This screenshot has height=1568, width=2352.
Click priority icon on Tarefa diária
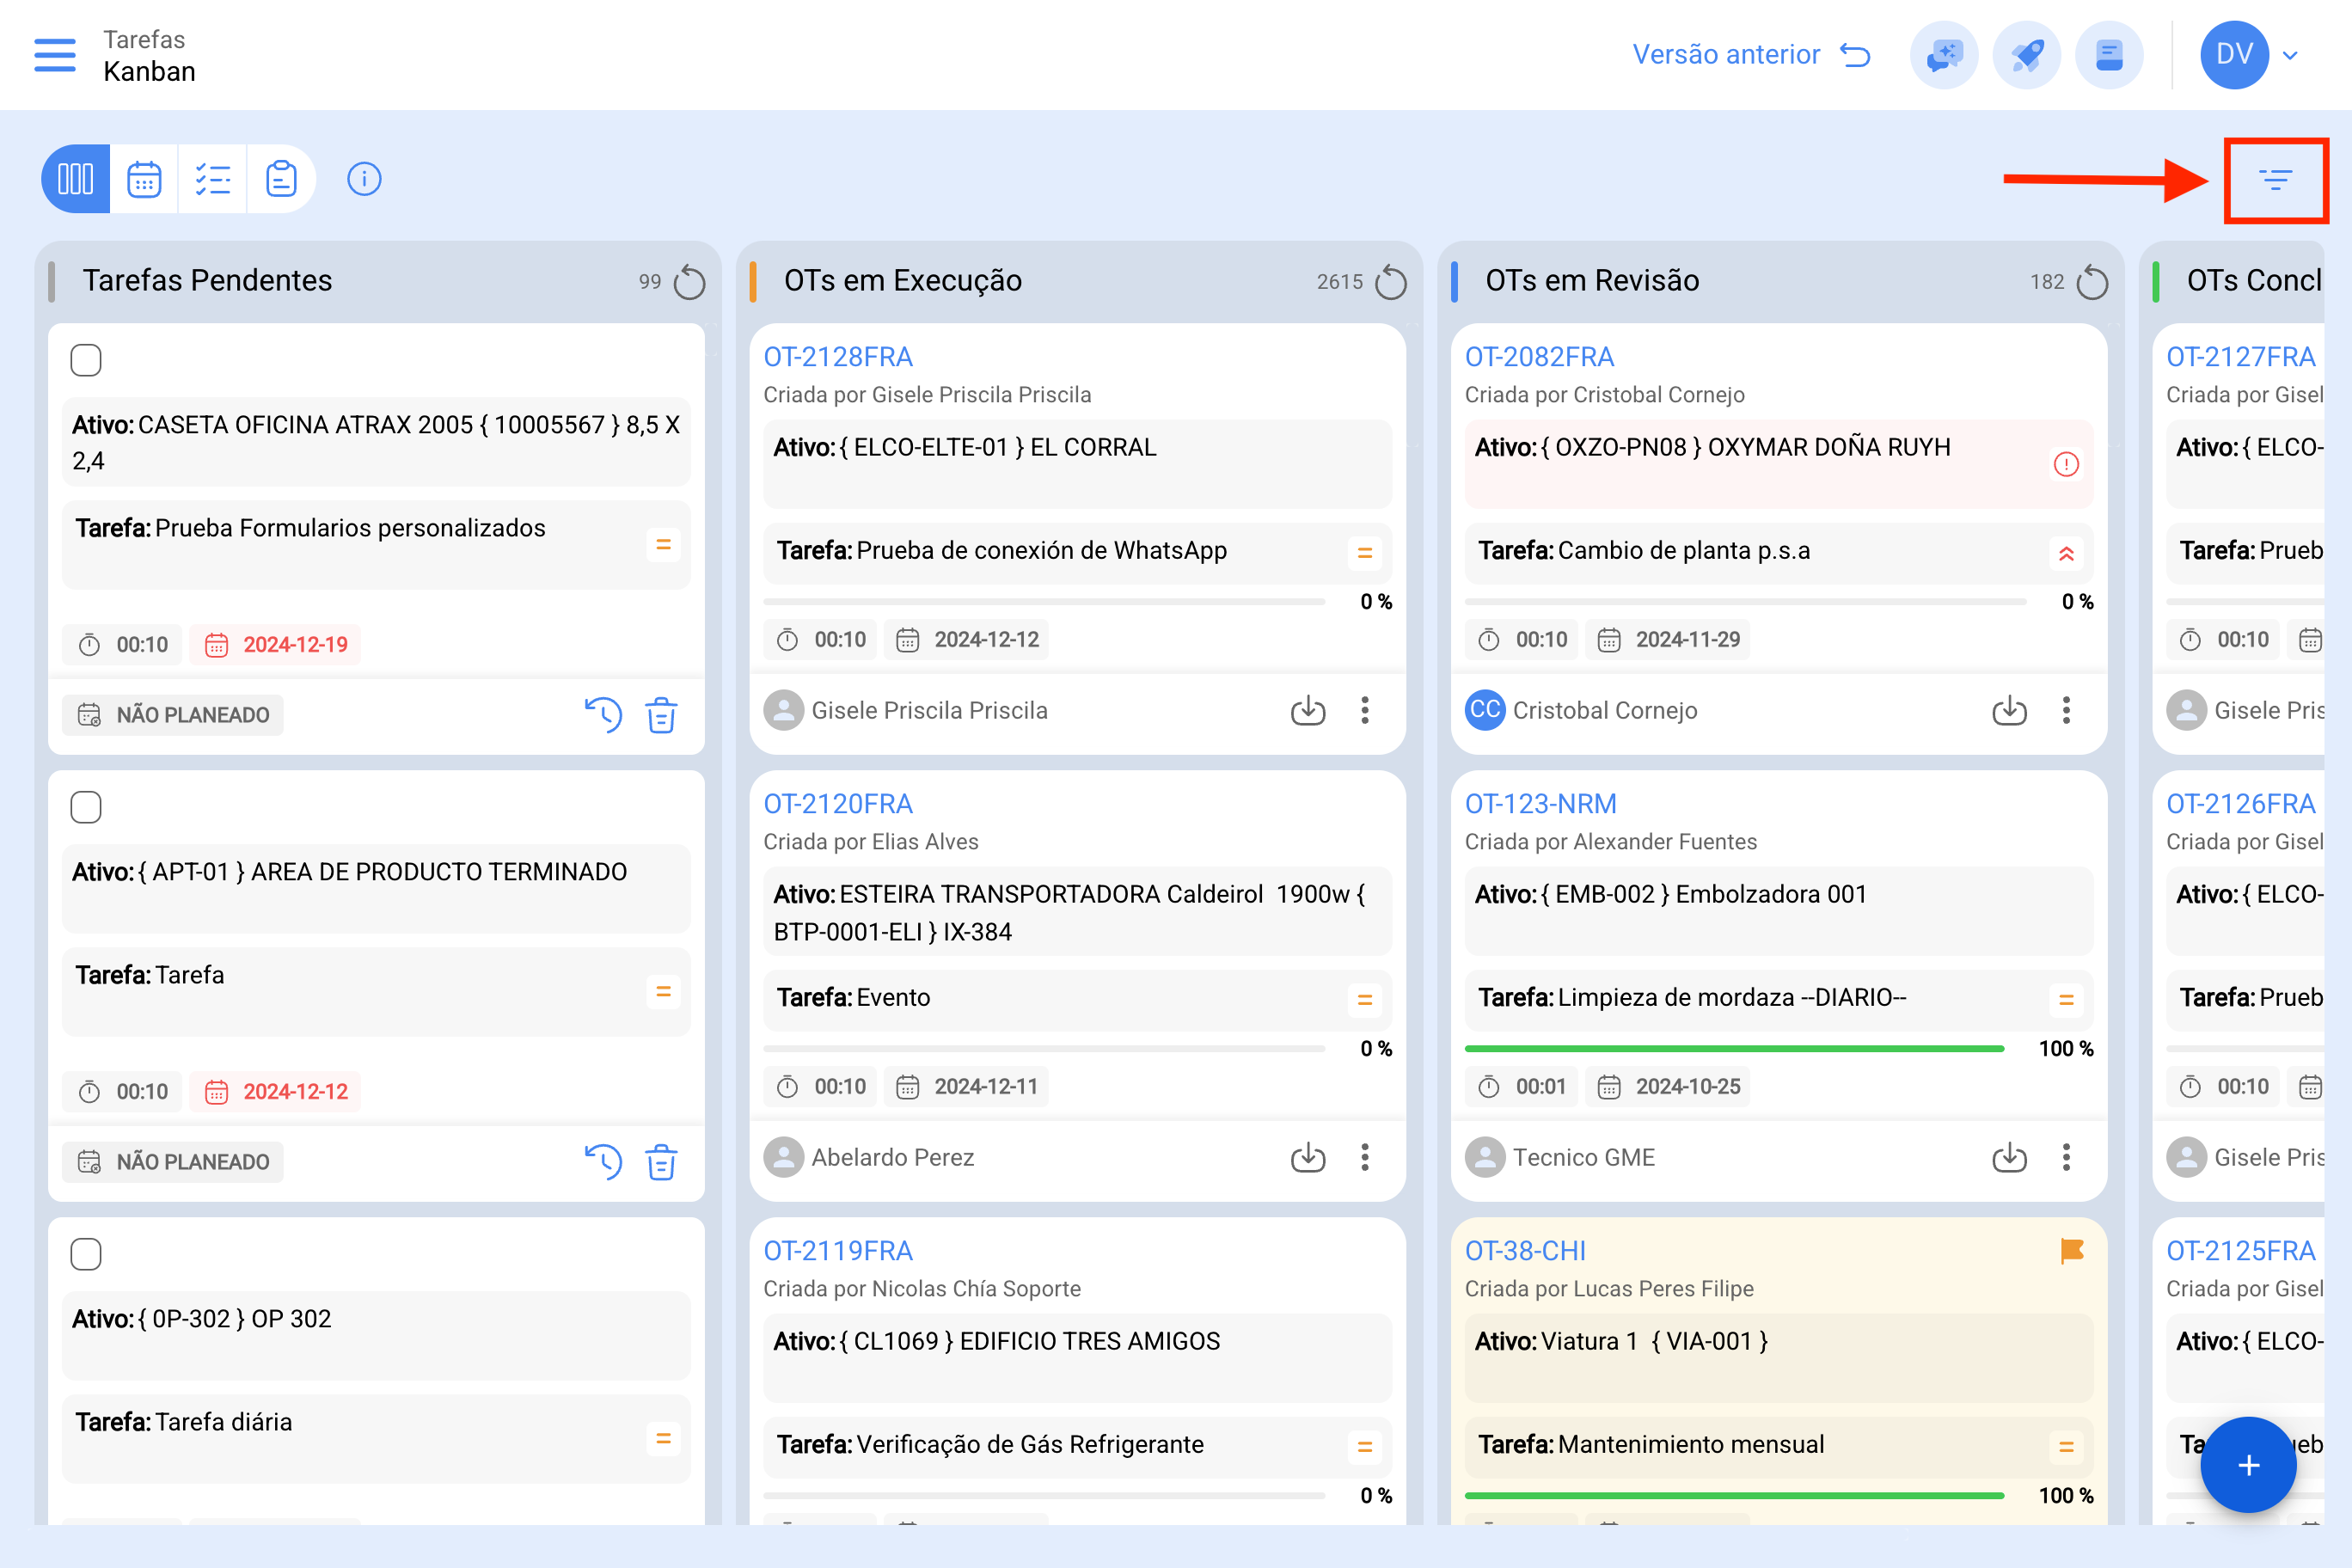[662, 1439]
